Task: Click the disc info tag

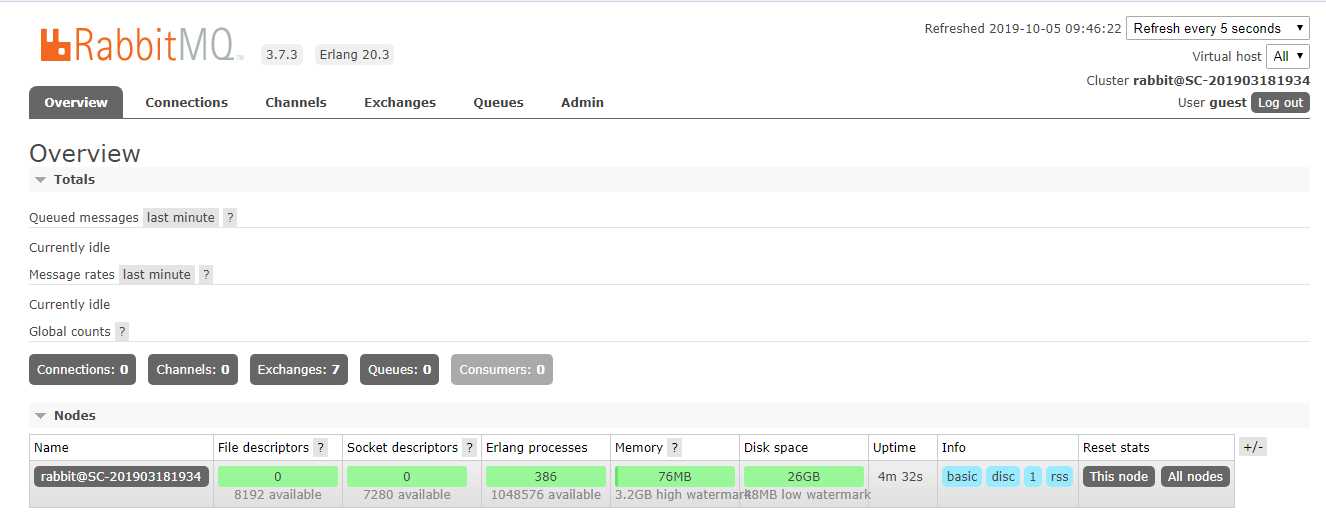Action: coord(1003,476)
